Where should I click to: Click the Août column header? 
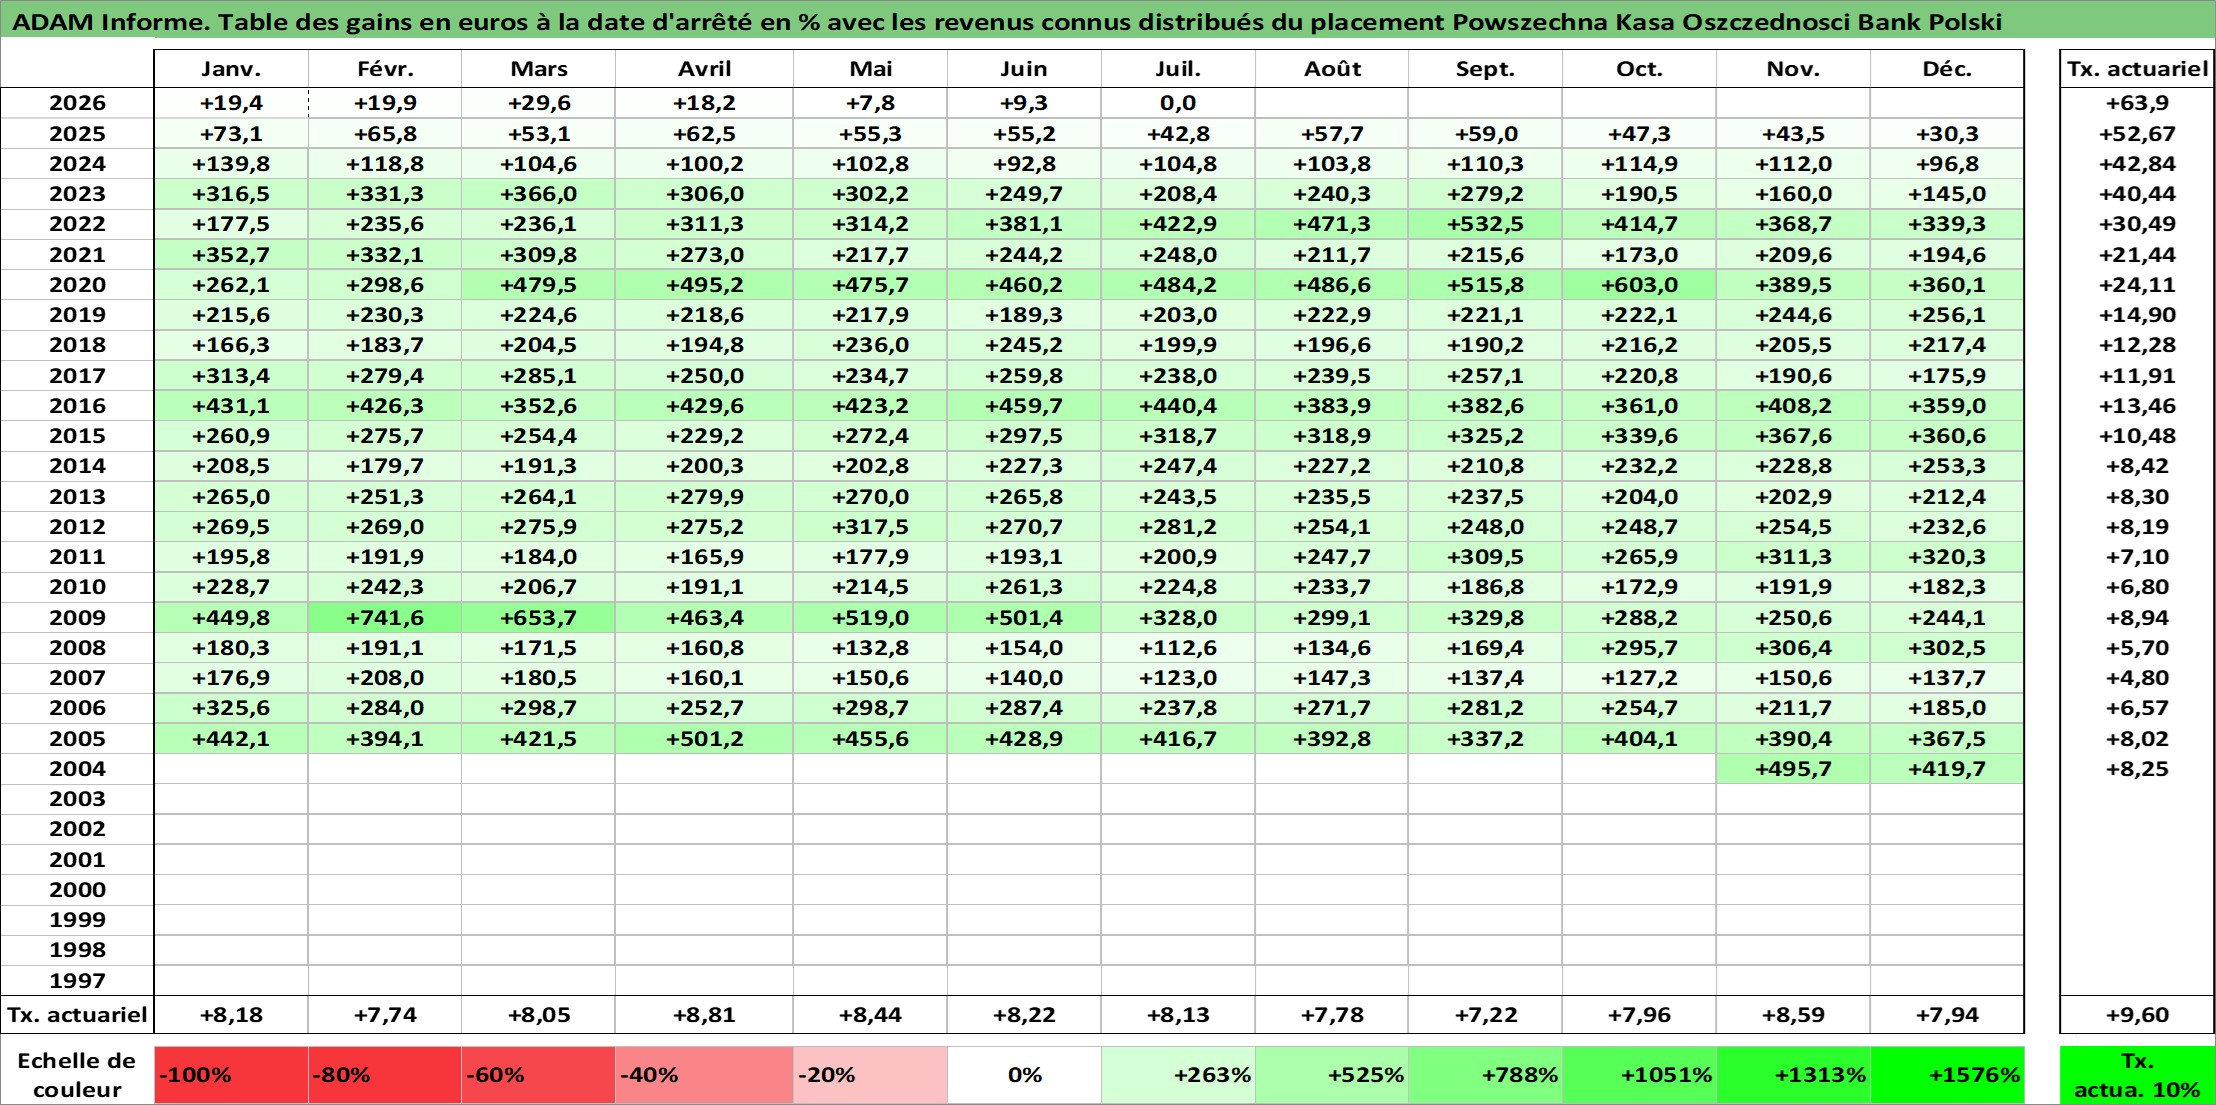[1332, 69]
